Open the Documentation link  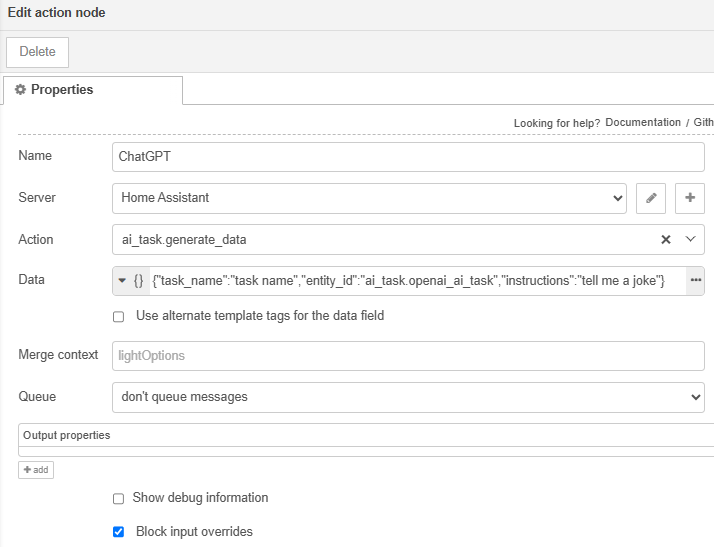(643, 123)
